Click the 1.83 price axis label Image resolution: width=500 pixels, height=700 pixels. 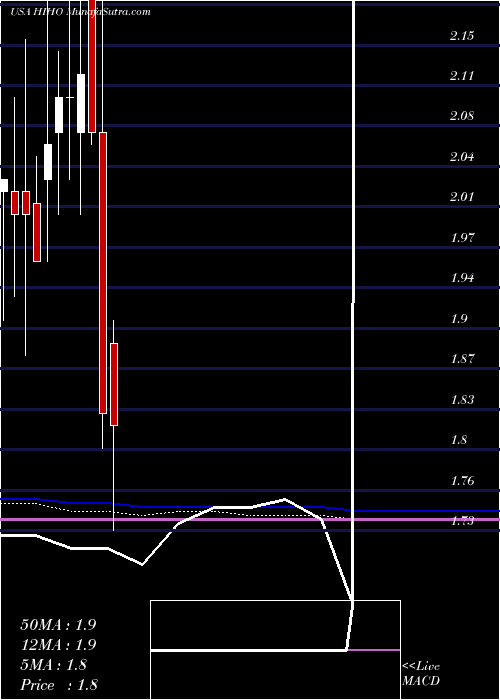pos(462,400)
